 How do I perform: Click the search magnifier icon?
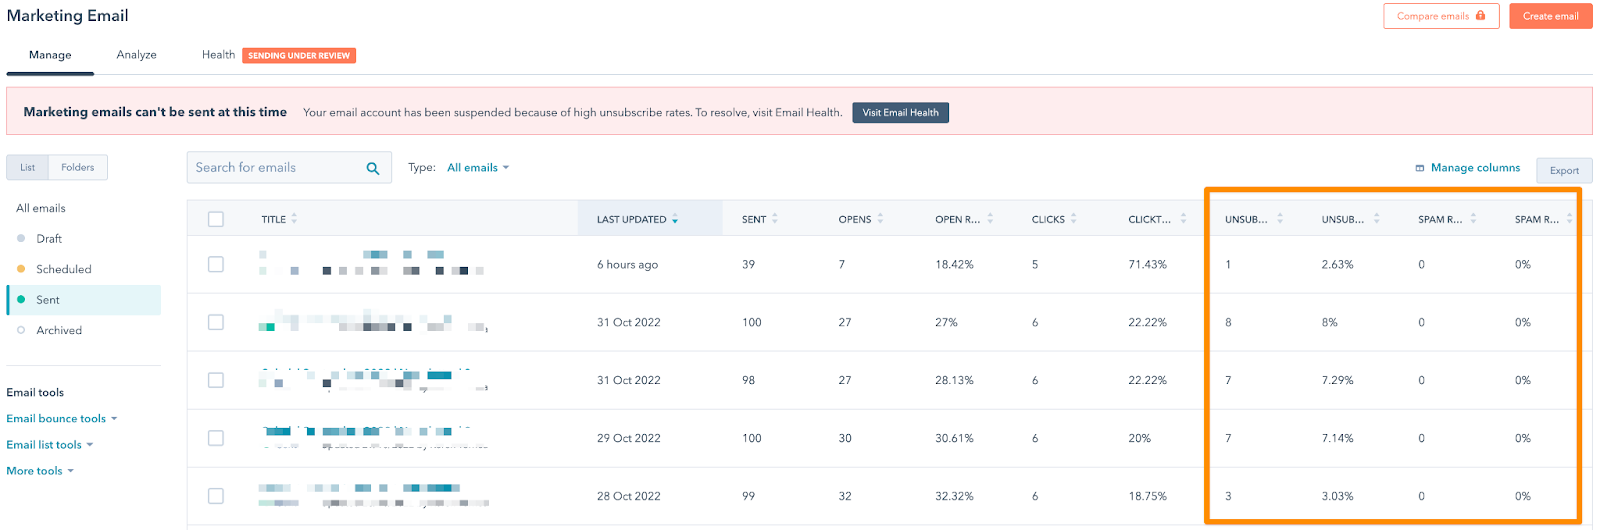(x=372, y=168)
